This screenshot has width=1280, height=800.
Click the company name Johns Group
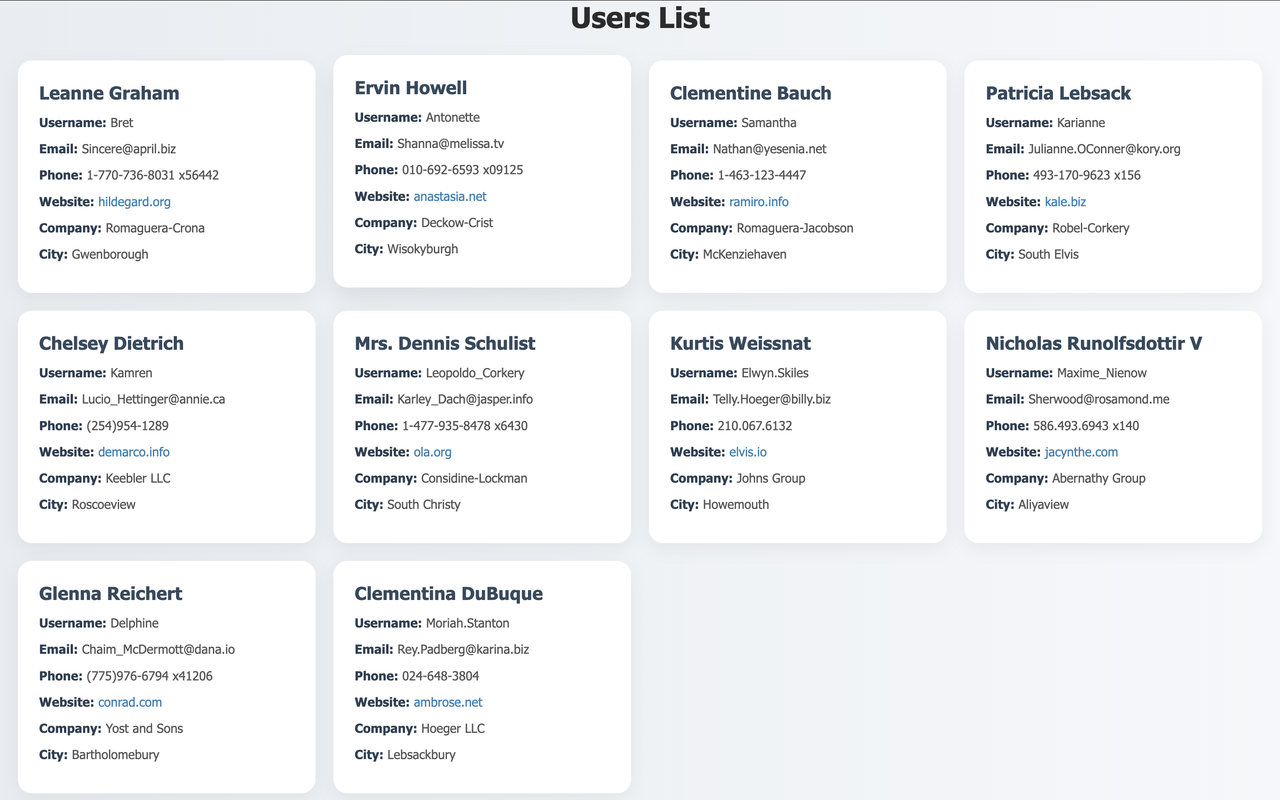pyautogui.click(x=771, y=478)
